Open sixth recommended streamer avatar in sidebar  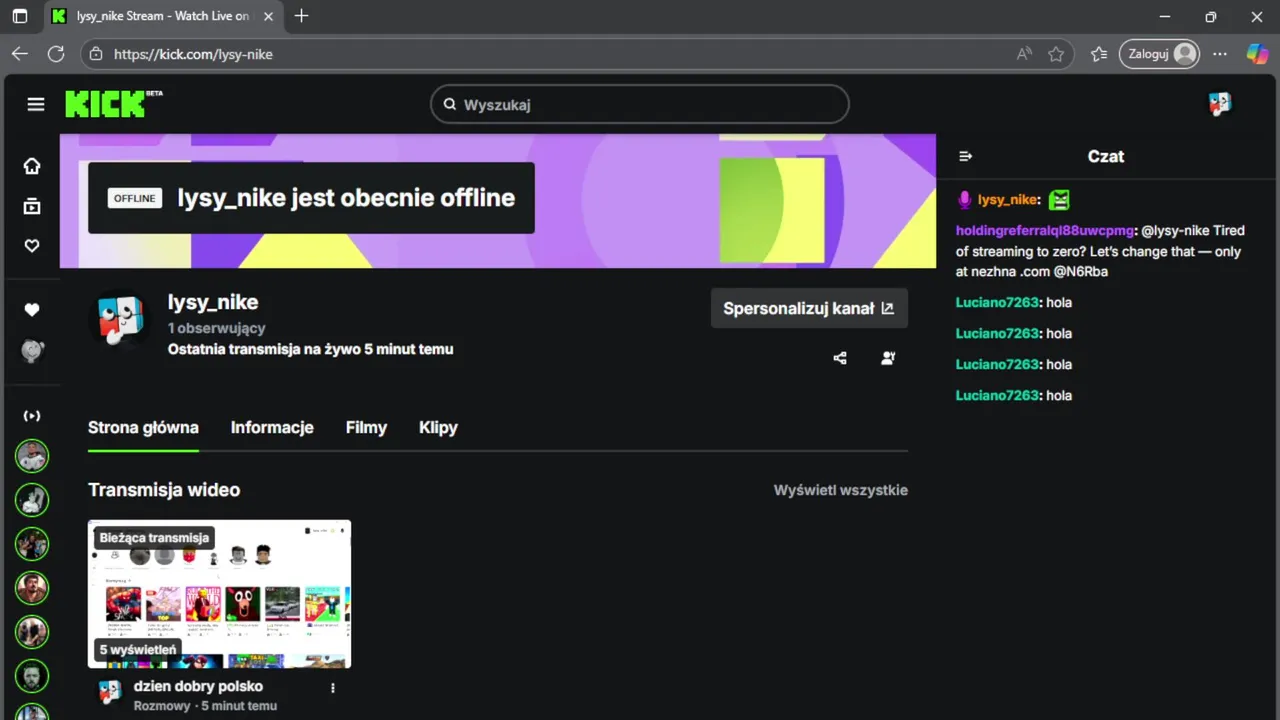32,676
